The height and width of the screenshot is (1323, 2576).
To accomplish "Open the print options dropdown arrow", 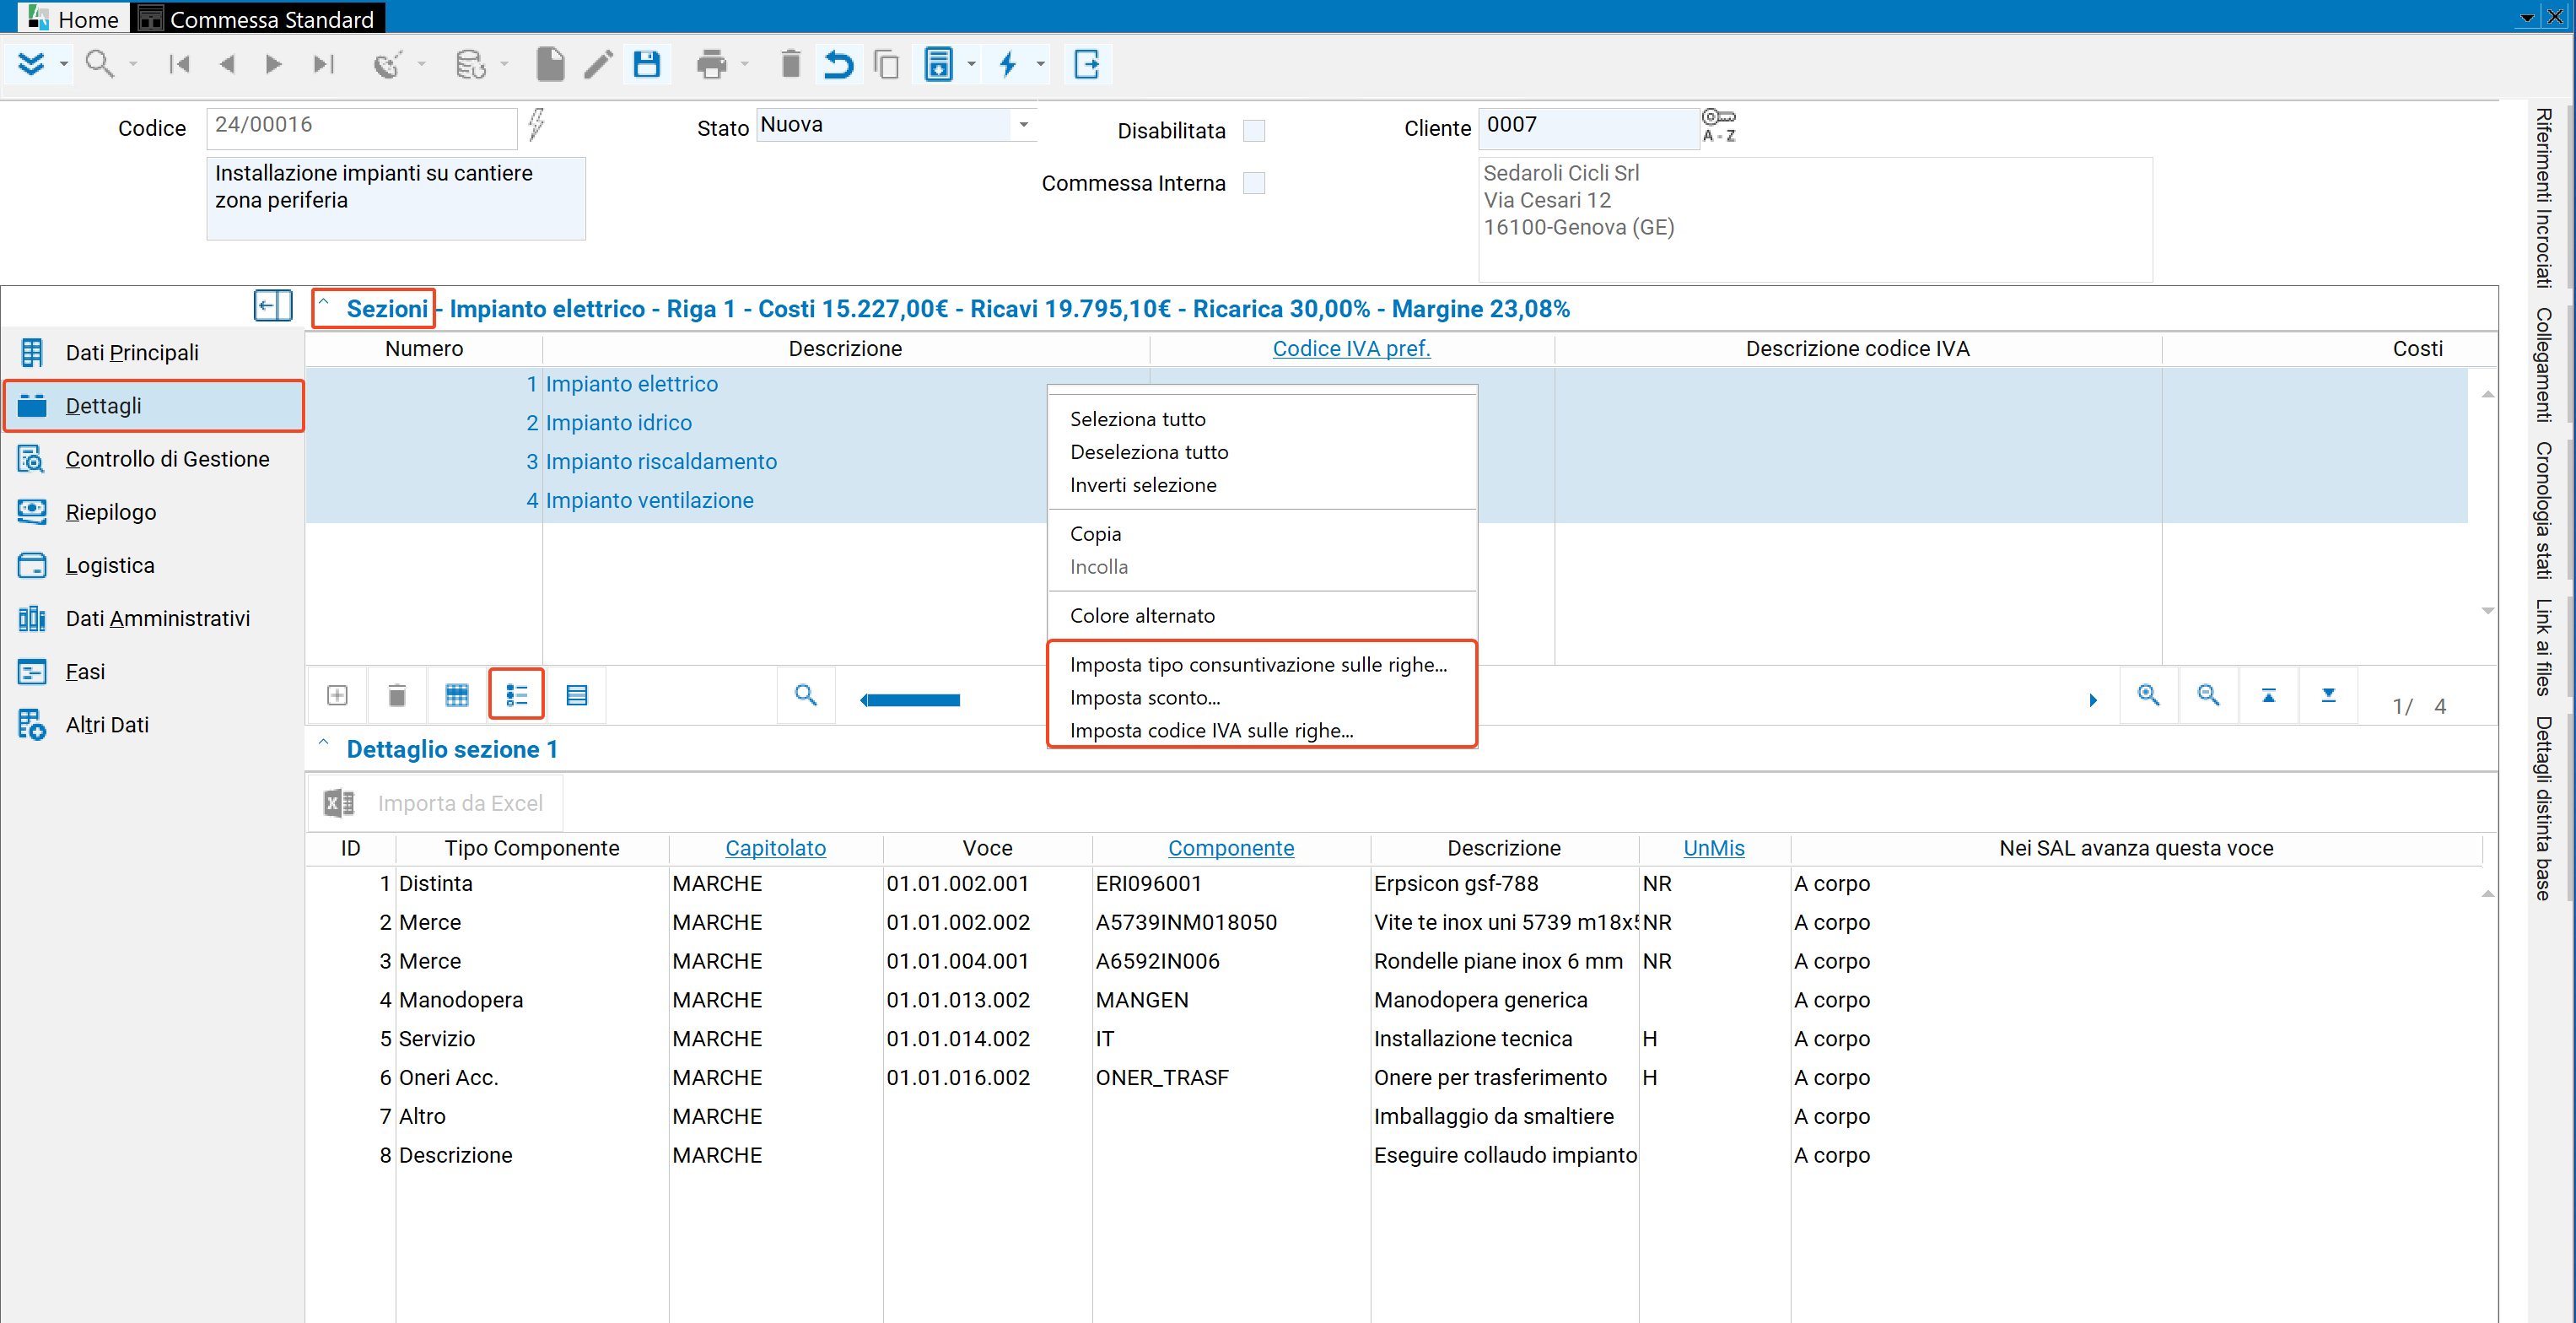I will 744,65.
